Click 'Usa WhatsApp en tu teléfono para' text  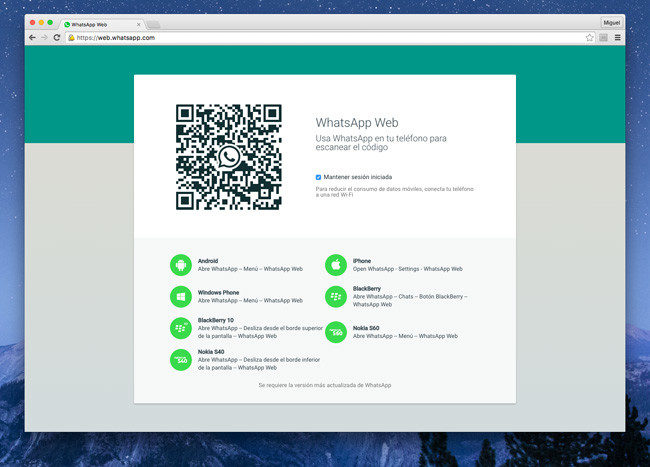pyautogui.click(x=381, y=138)
